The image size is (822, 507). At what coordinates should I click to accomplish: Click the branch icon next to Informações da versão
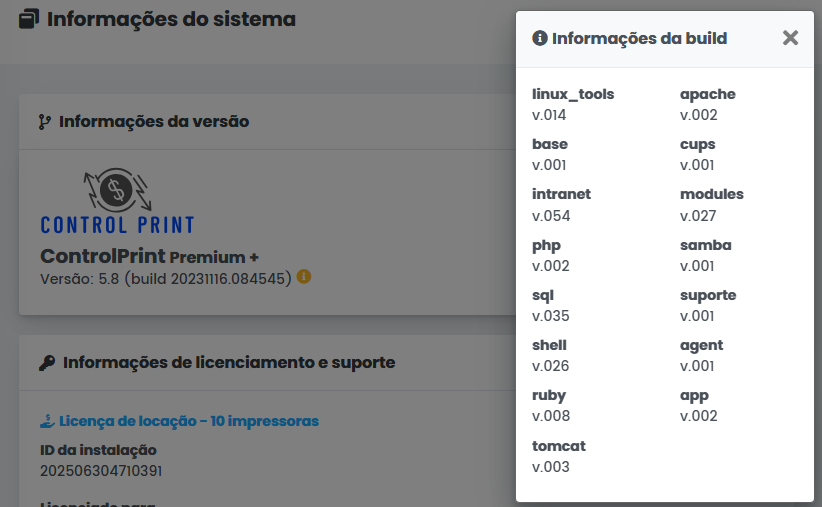(x=44, y=122)
